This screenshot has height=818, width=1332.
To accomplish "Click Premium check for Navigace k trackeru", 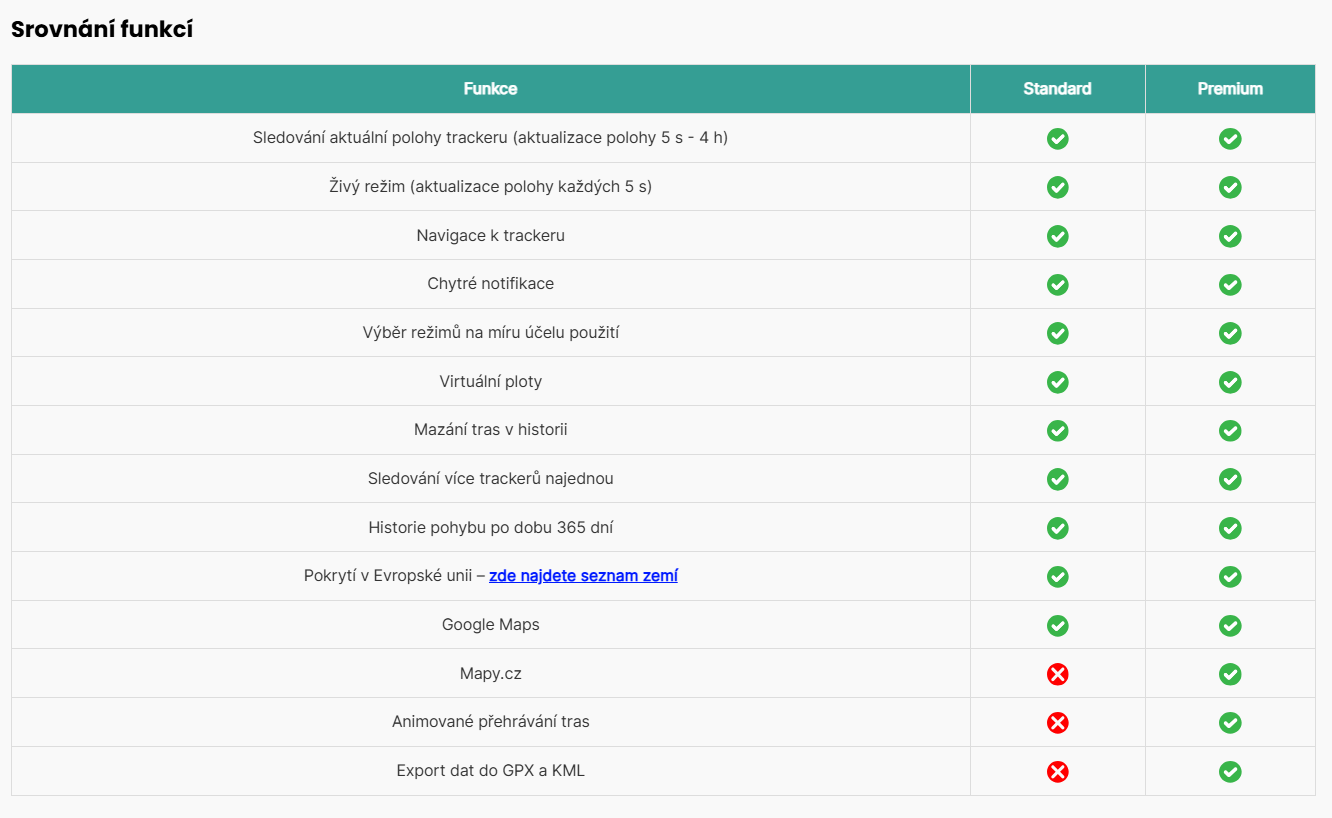I will (1230, 236).
